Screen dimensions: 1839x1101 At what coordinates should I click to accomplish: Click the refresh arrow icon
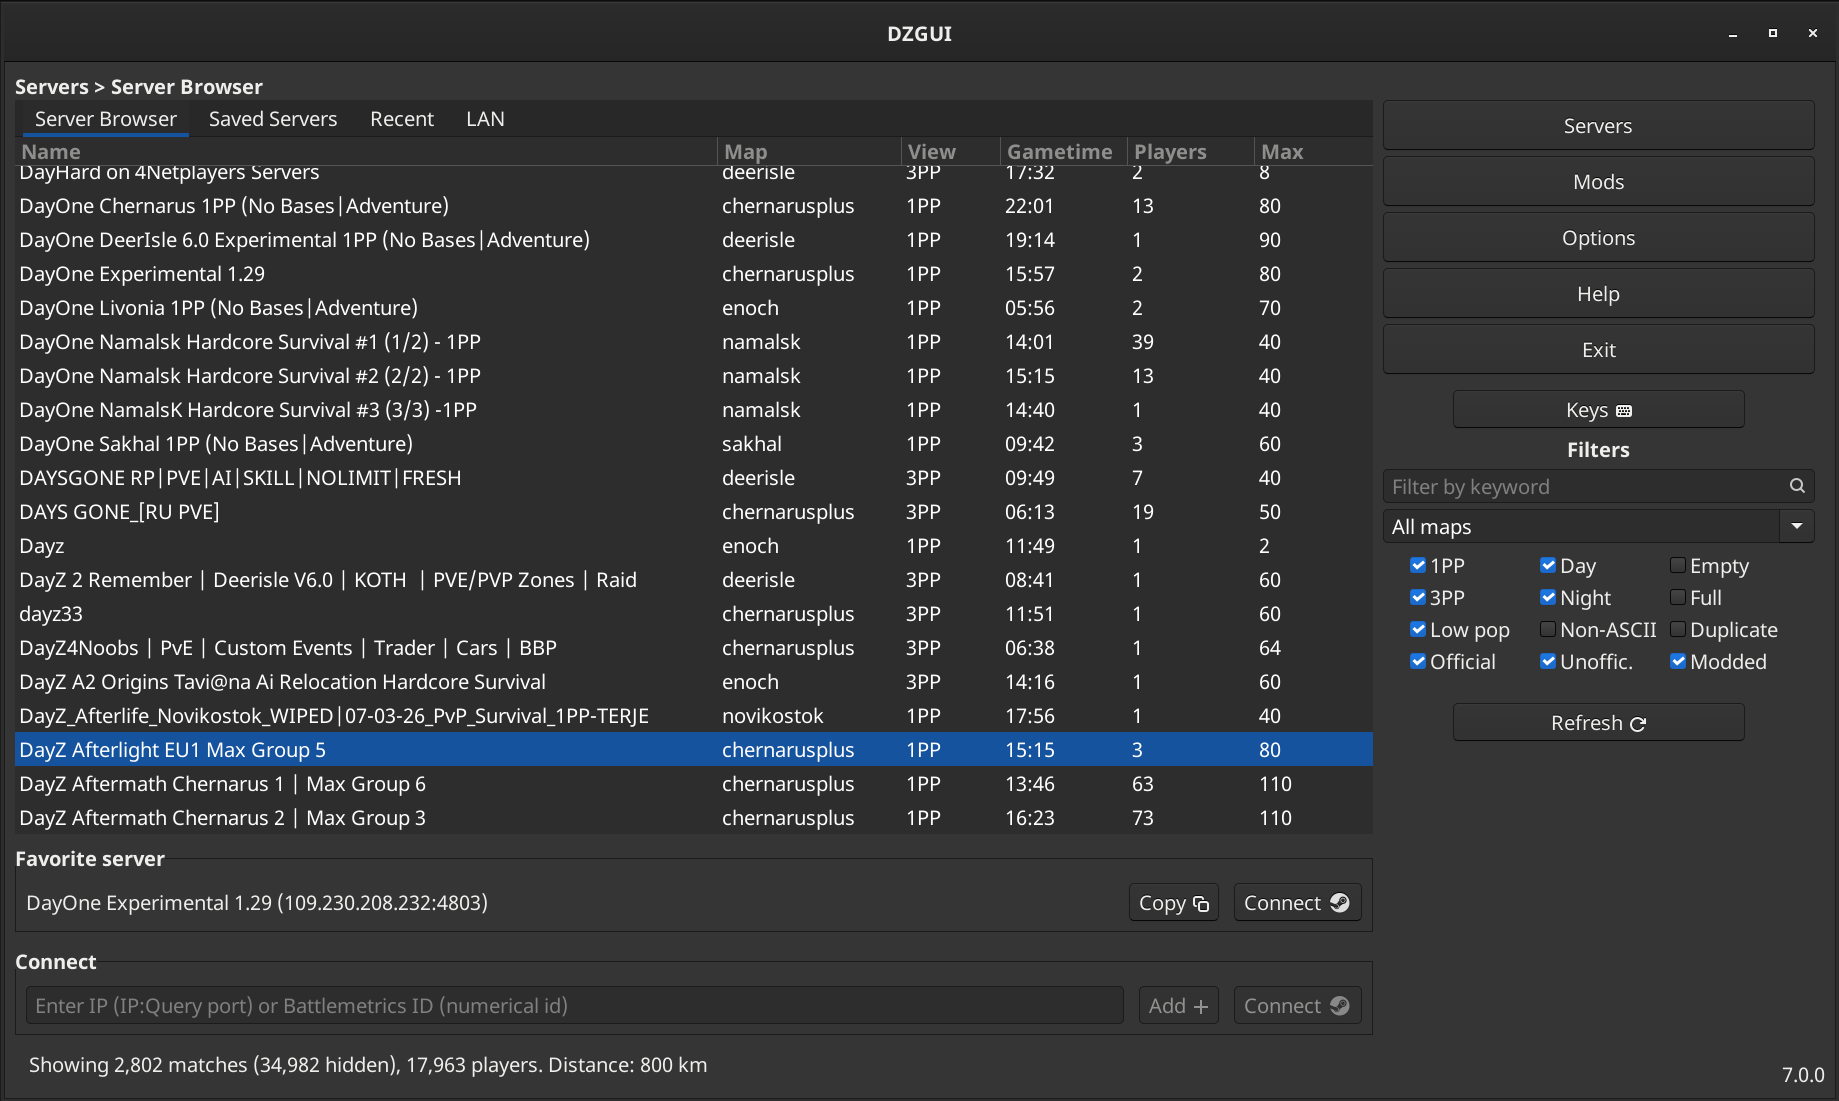click(x=1638, y=724)
